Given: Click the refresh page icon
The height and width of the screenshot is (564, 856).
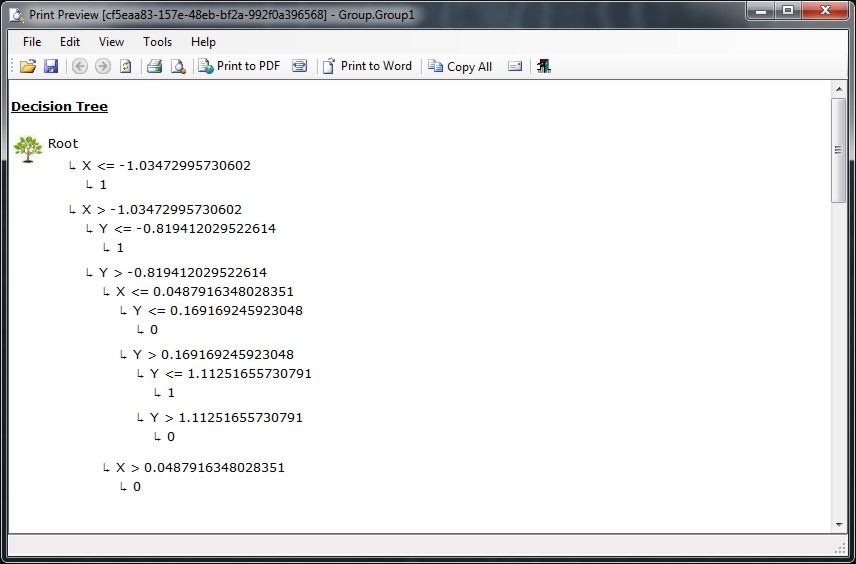Looking at the screenshot, I should [126, 67].
